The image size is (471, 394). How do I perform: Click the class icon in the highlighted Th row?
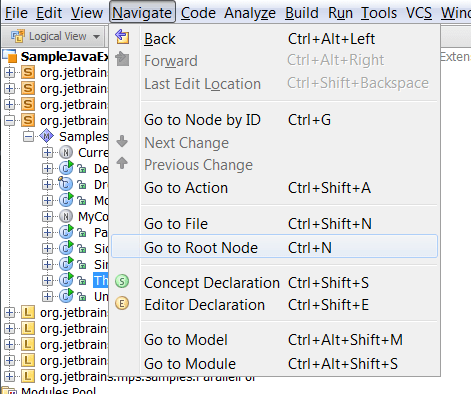(x=66, y=280)
